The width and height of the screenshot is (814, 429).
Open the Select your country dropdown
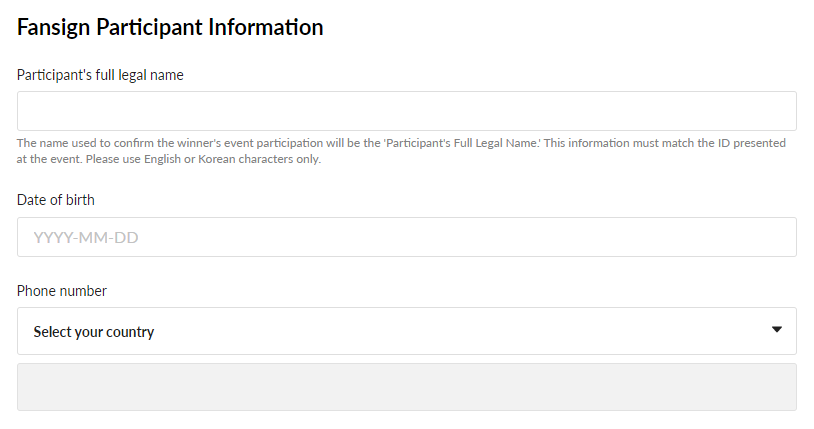coord(406,331)
